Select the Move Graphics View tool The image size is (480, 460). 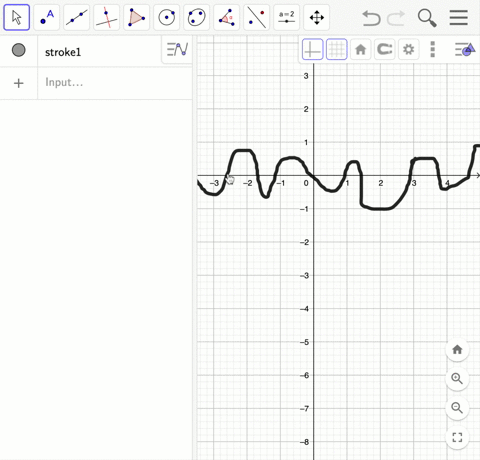[317, 17]
